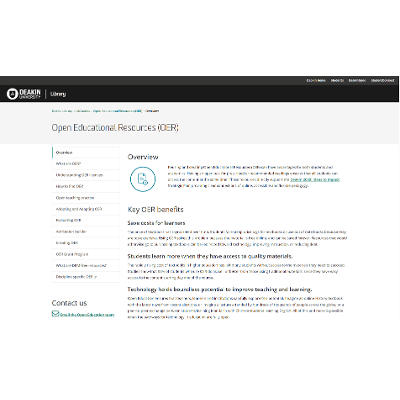Go to How to find OER page
The height and width of the screenshot is (400, 400).
[x=86, y=186]
